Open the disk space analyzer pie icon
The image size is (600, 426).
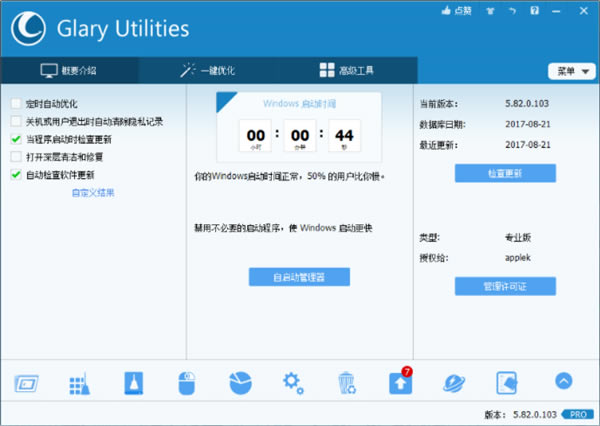click(x=240, y=383)
